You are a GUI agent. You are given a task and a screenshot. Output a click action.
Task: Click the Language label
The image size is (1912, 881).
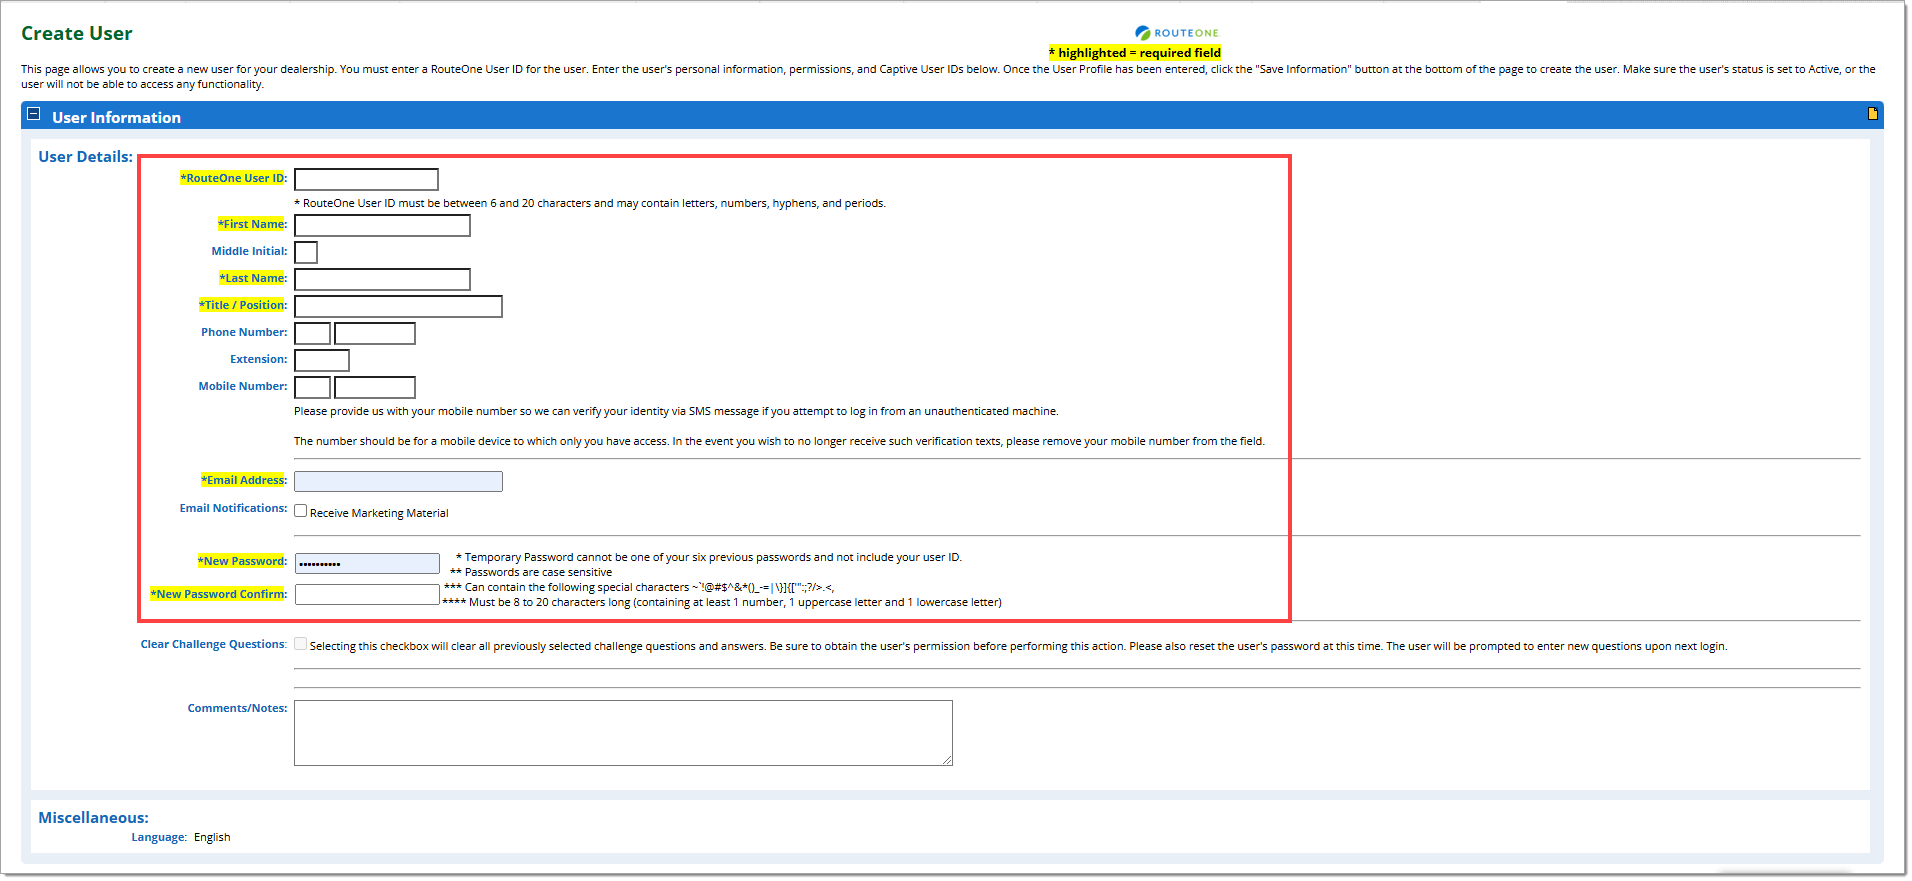pos(159,837)
